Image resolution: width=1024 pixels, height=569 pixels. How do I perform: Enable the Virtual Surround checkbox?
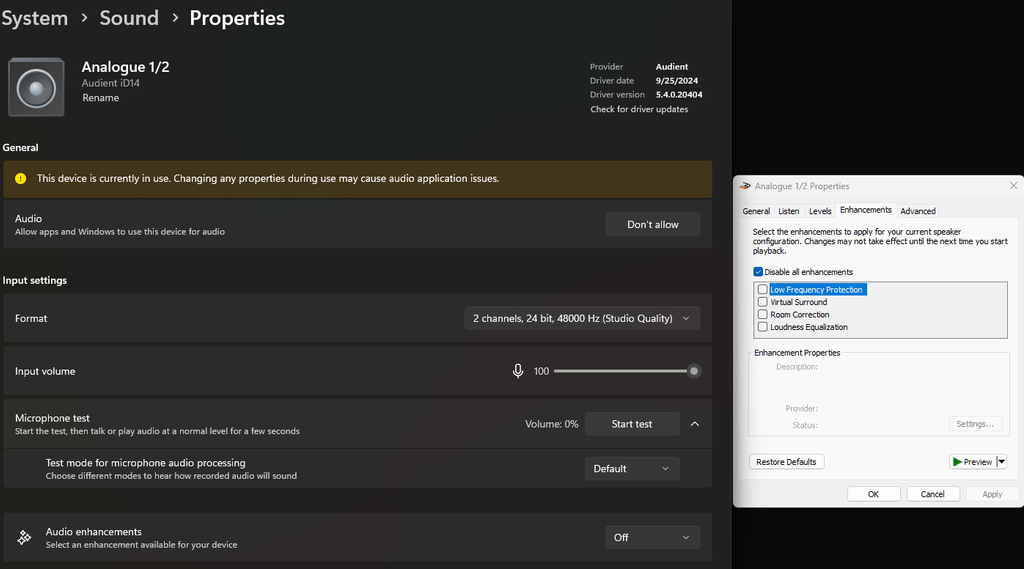(763, 302)
